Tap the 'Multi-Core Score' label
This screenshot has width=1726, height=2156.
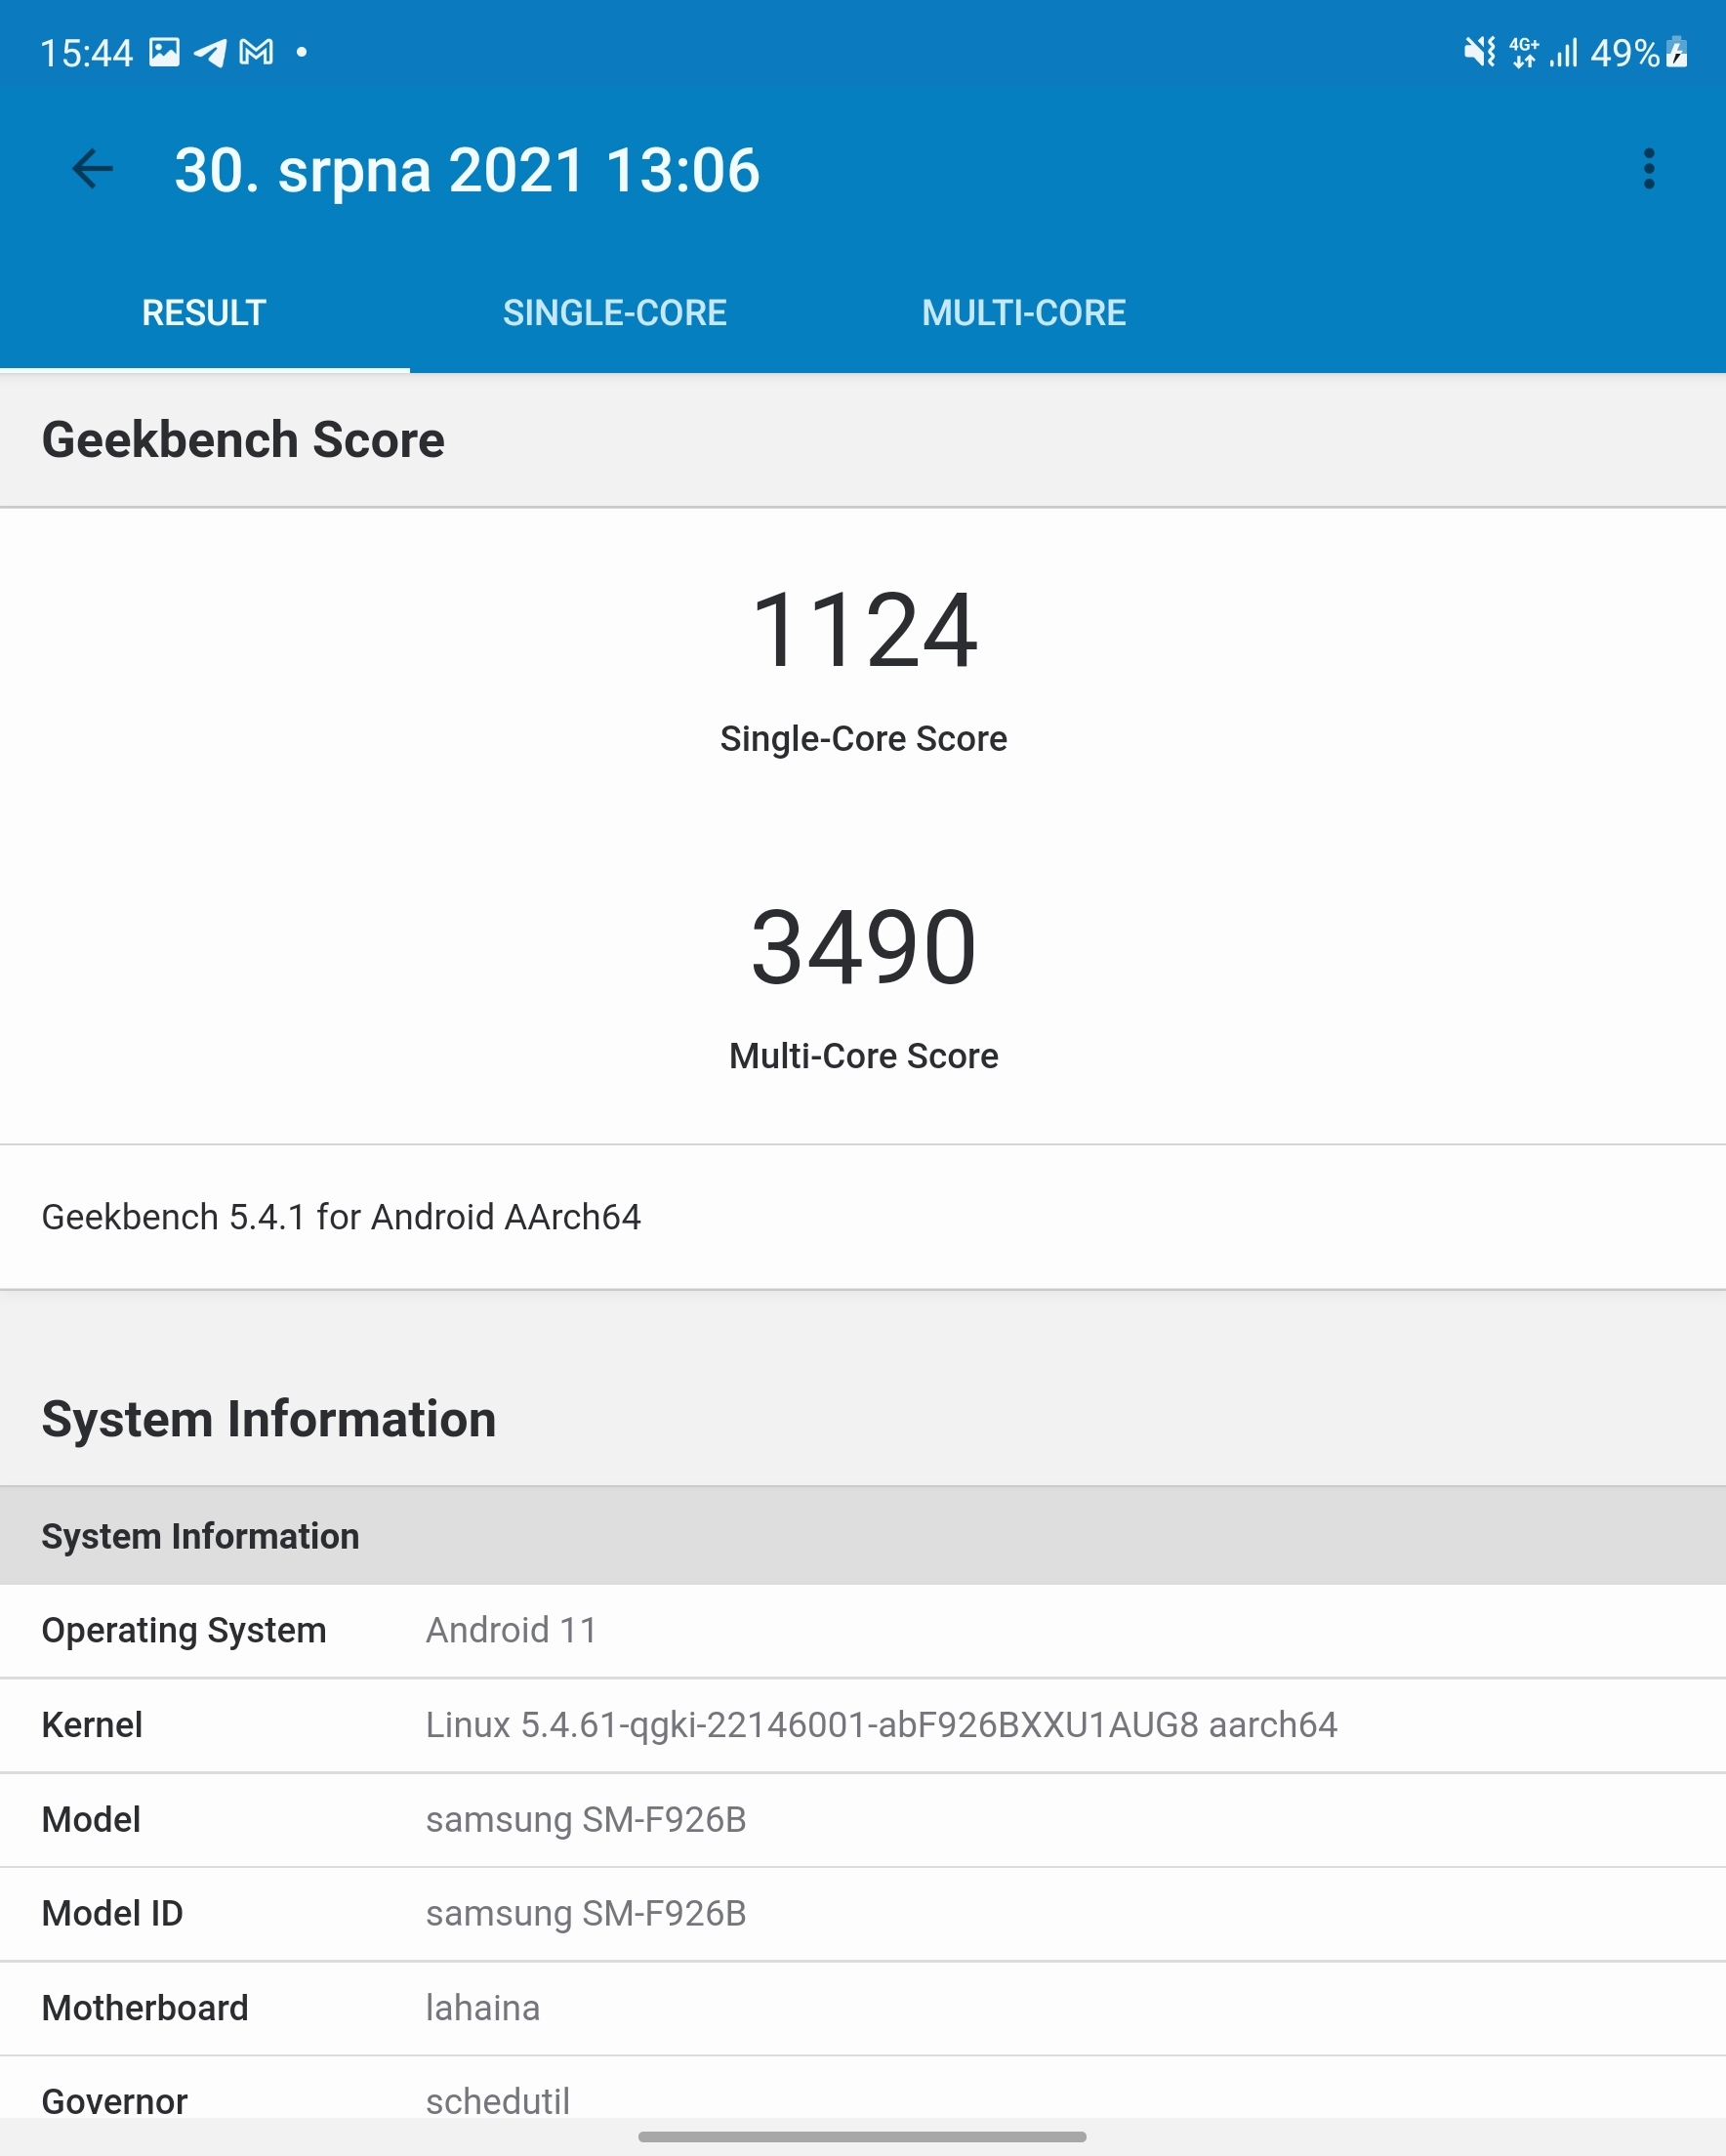863,1056
